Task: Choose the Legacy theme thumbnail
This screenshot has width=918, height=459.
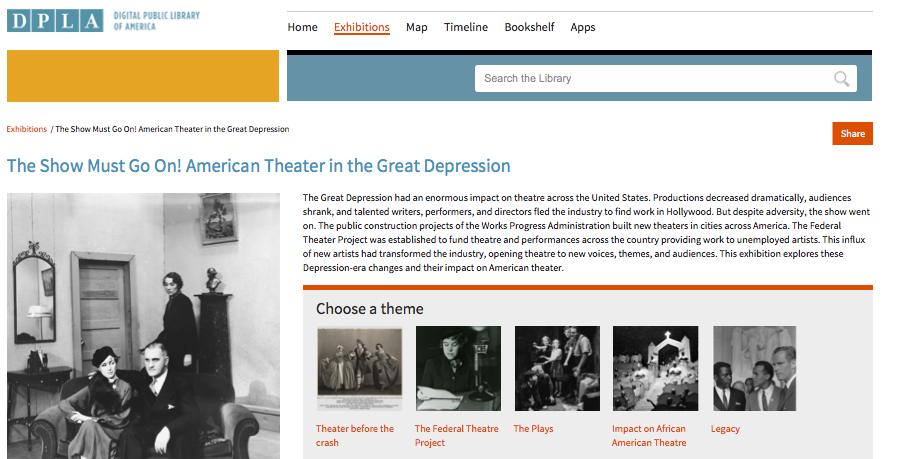Action: pos(754,368)
